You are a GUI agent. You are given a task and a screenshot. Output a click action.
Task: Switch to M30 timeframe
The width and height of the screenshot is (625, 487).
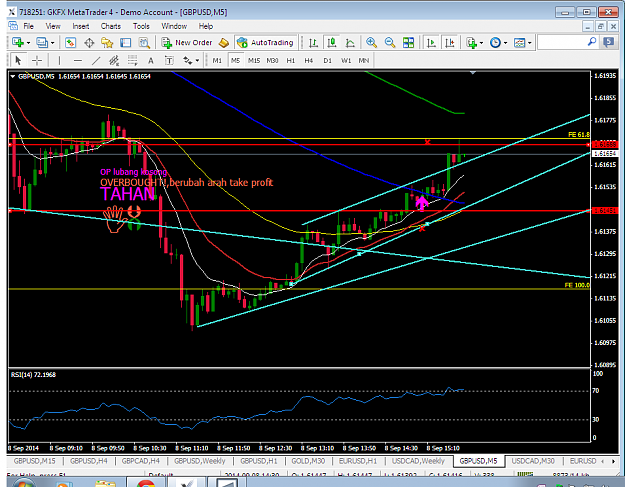[272, 61]
